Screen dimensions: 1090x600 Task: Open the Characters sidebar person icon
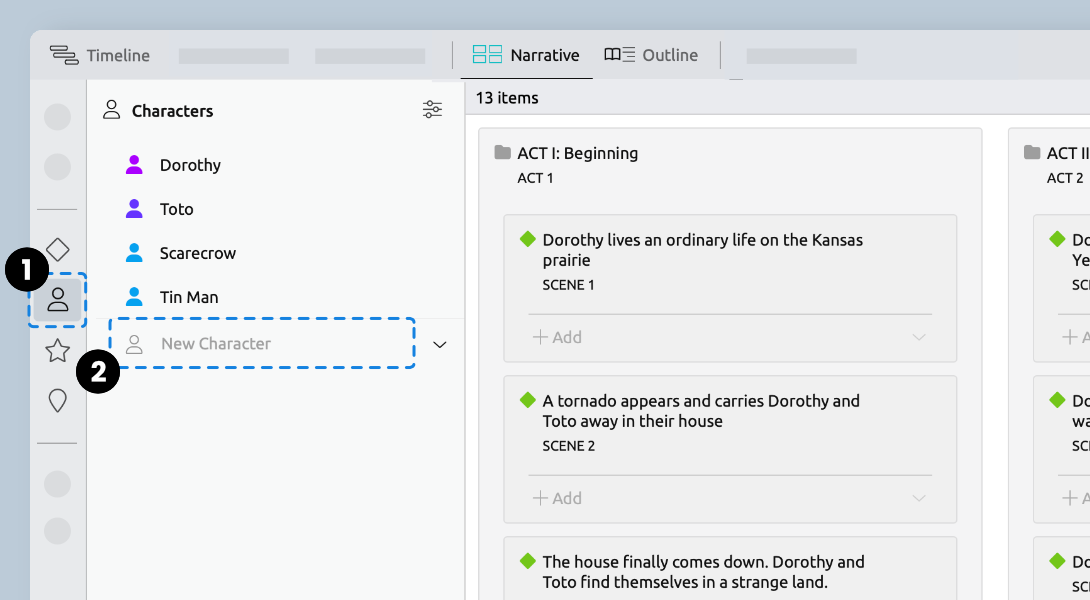click(58, 300)
